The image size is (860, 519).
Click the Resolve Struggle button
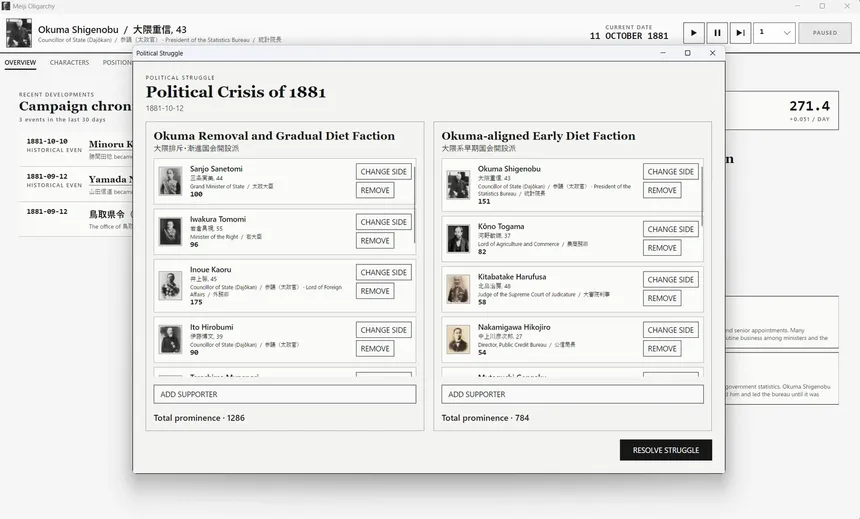click(x=666, y=450)
